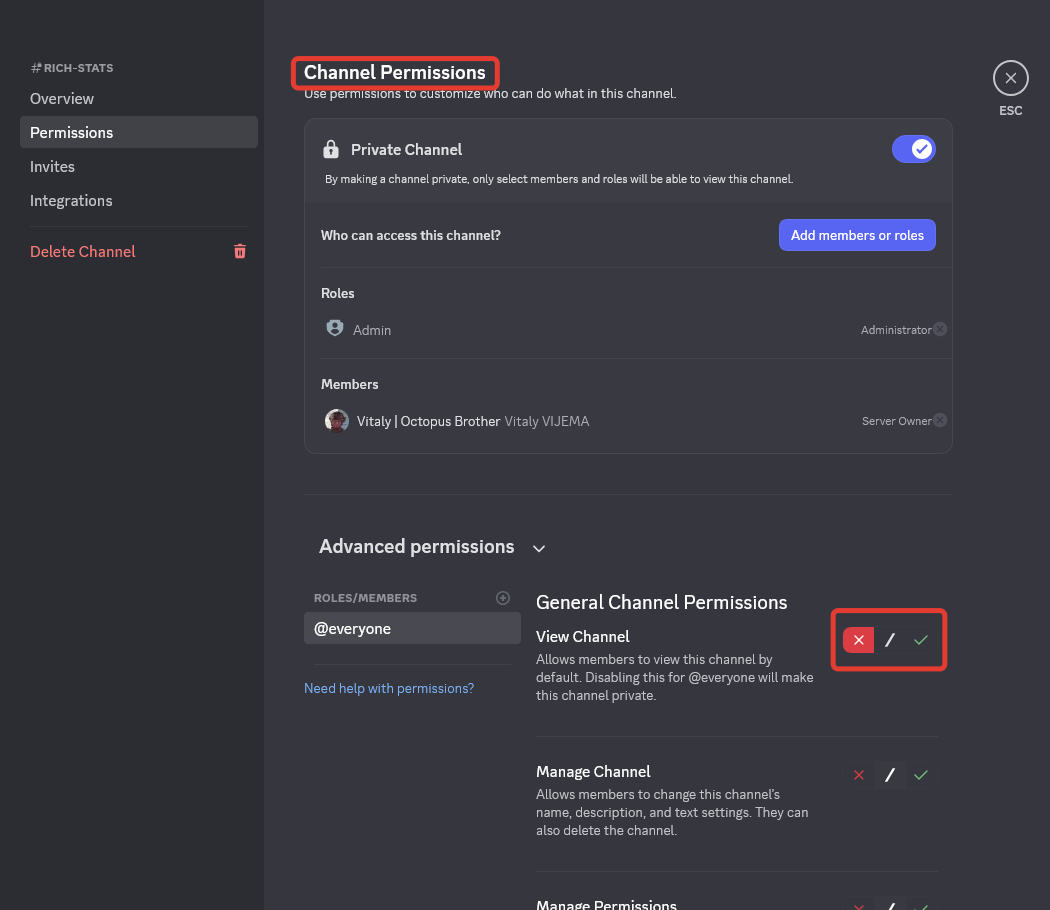Open the Need help with permissions link
This screenshot has height=910, width=1050.
pos(389,688)
